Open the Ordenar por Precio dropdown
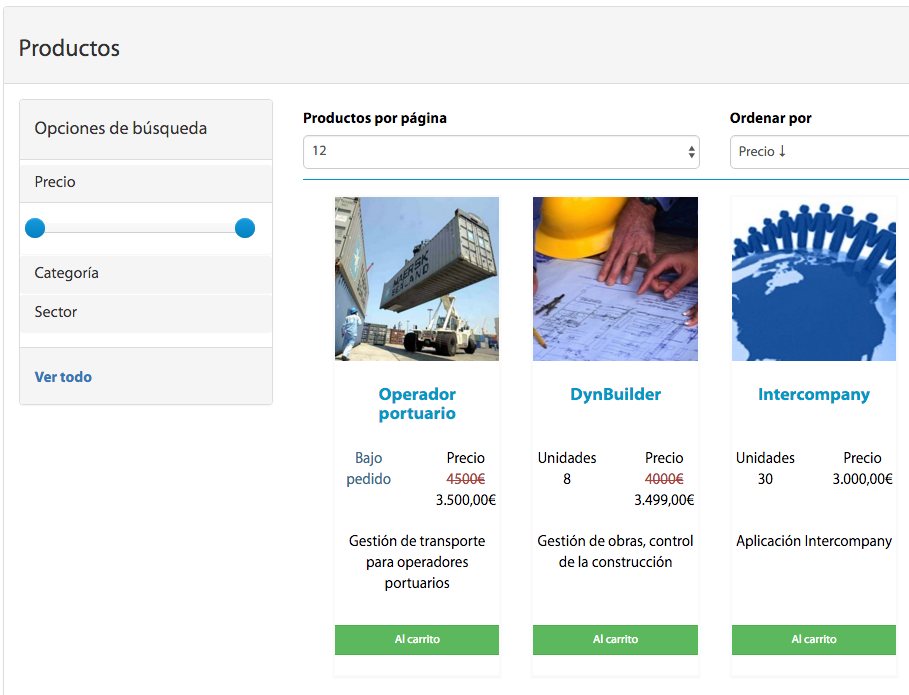 click(x=819, y=152)
